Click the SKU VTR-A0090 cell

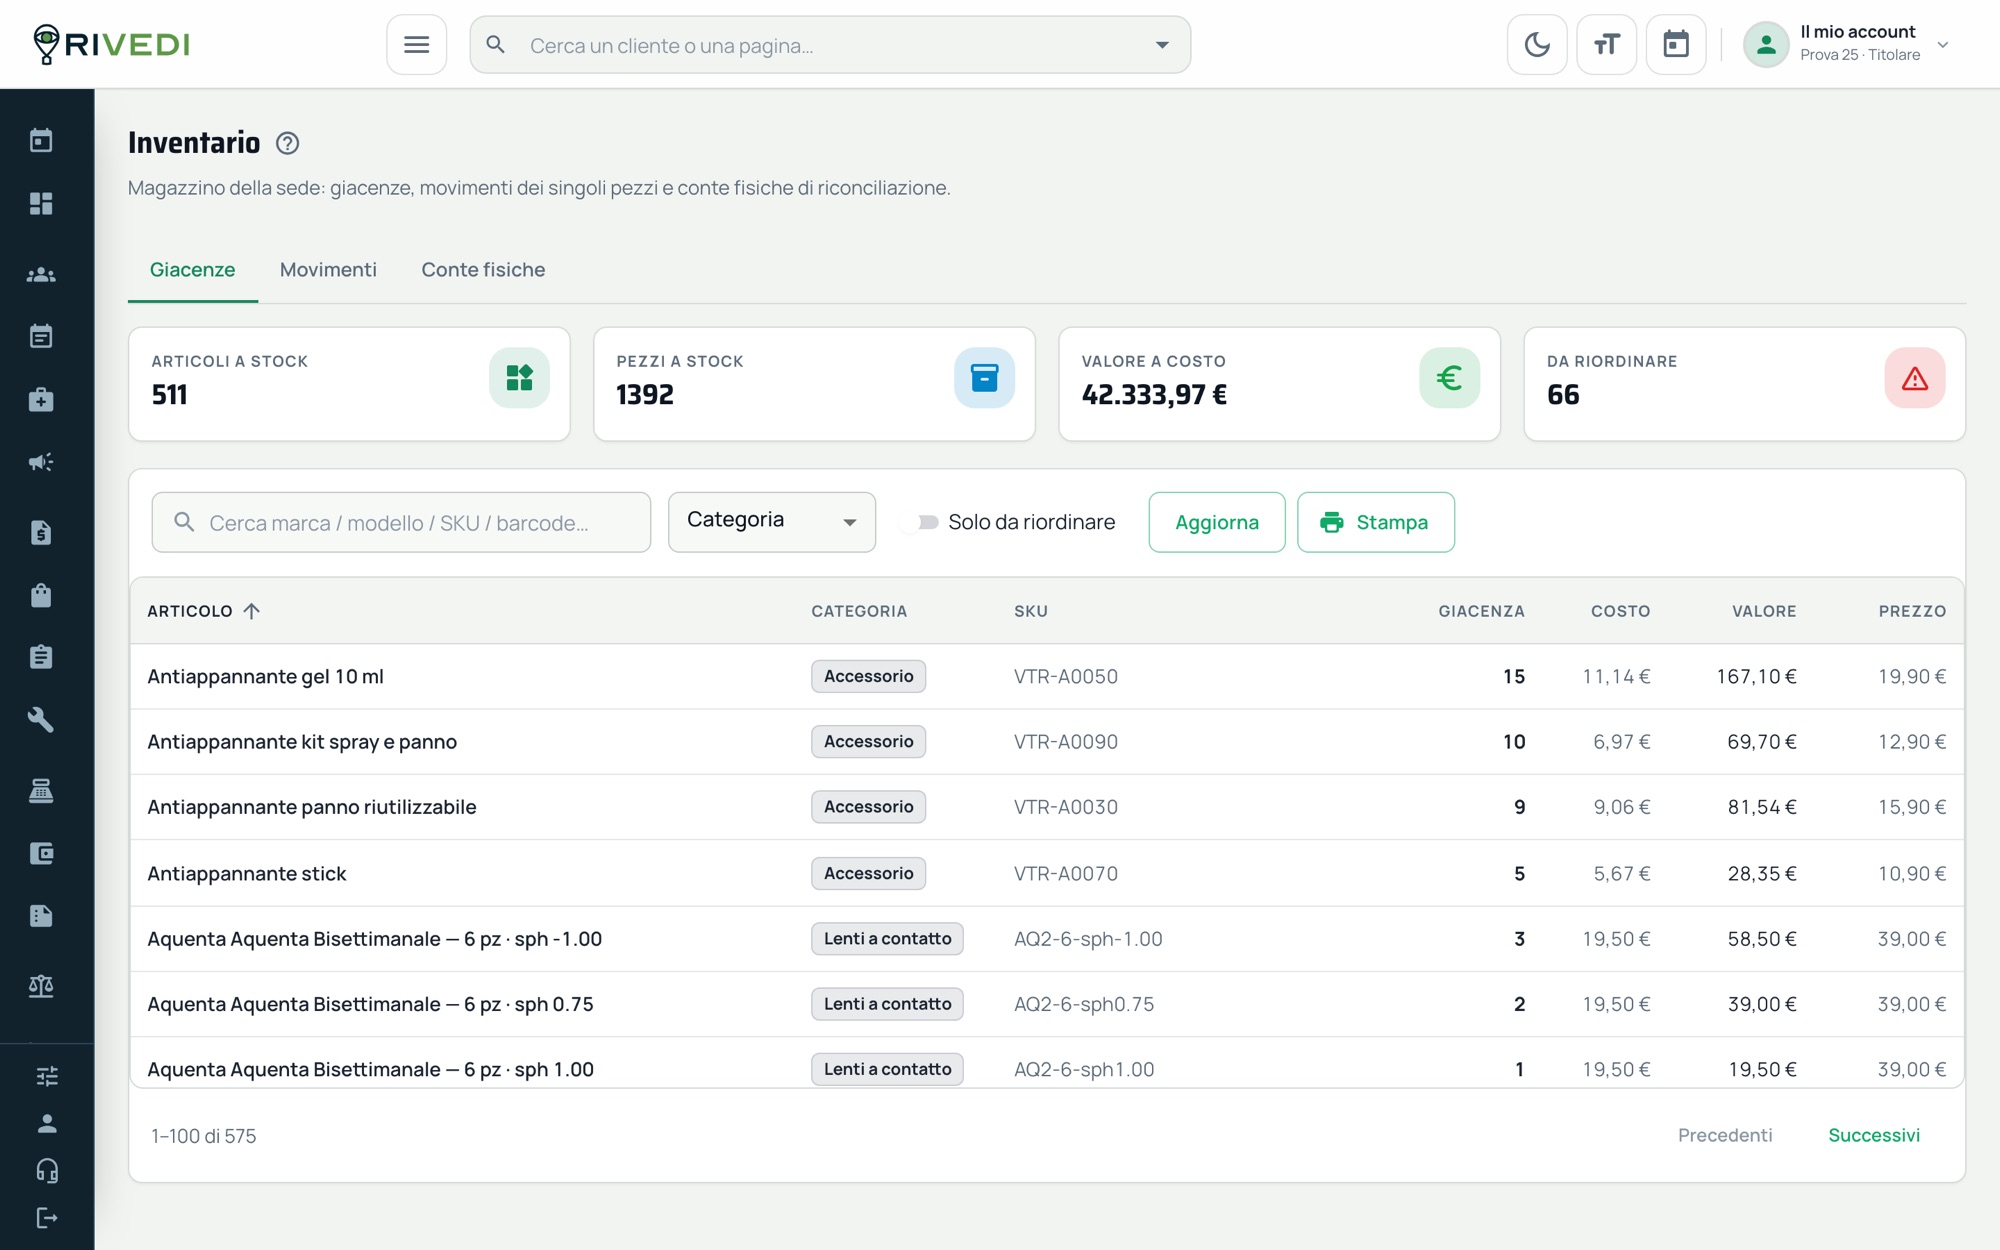tap(1066, 742)
